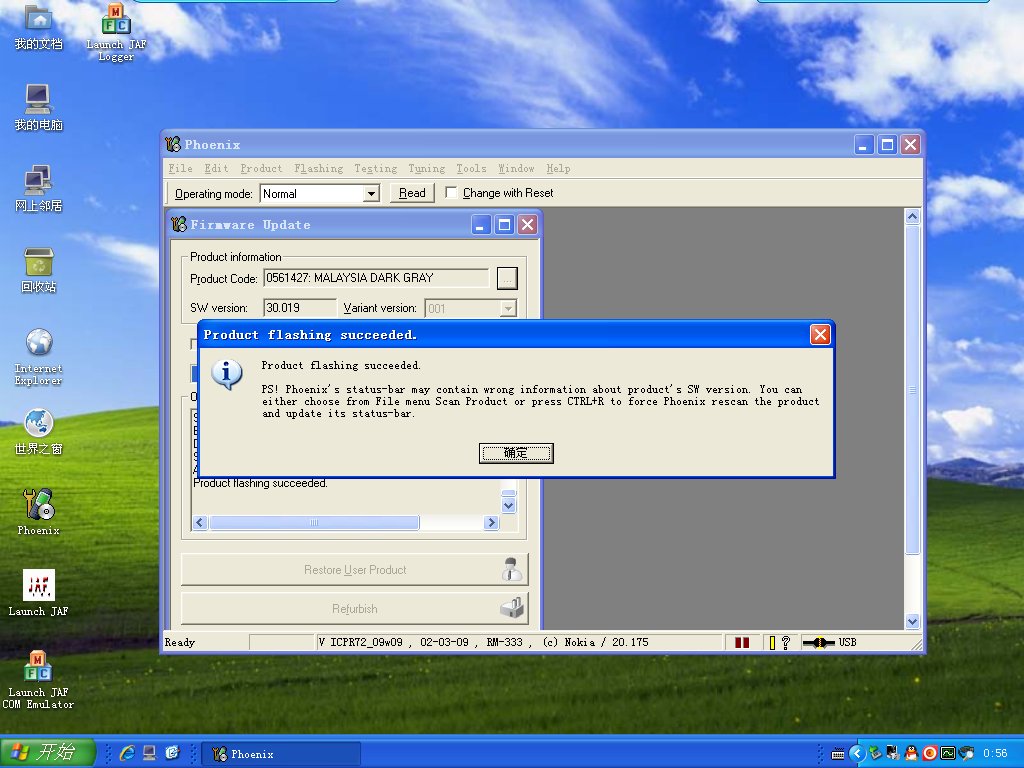Select Internet Explorer desktop icon
Viewport: 1024px width, 768px height.
click(x=38, y=357)
